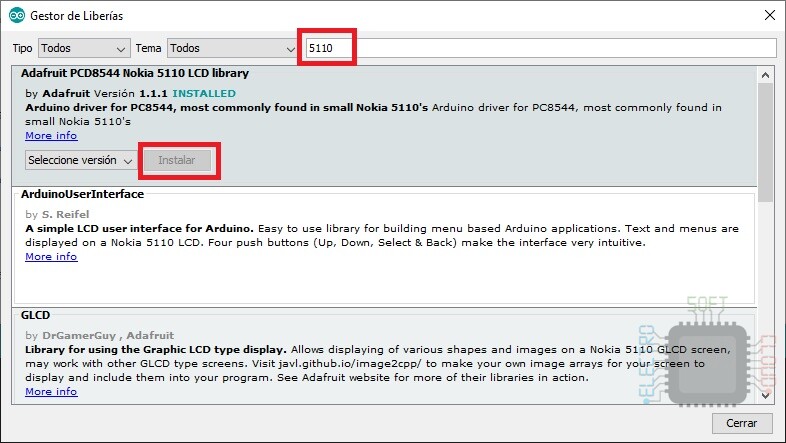Click the Instalar button

tap(177, 160)
